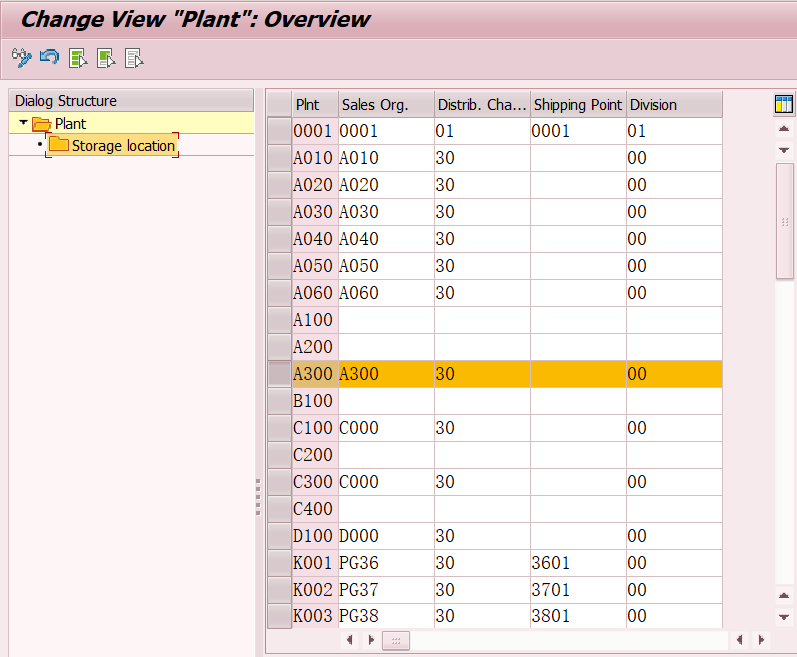Click the Undo change toolbar icon

(x=50, y=57)
